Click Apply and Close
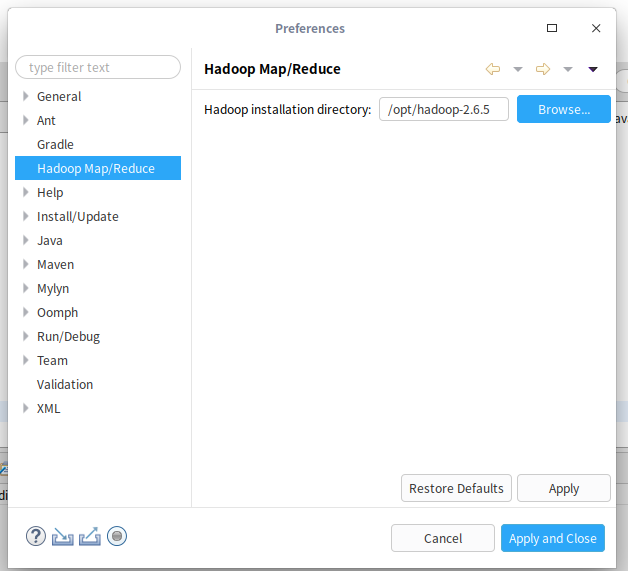The height and width of the screenshot is (571, 628). (553, 538)
